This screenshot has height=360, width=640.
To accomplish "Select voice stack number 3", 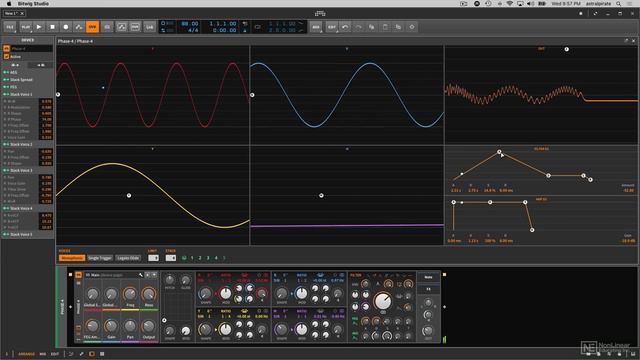I will point(208,258).
